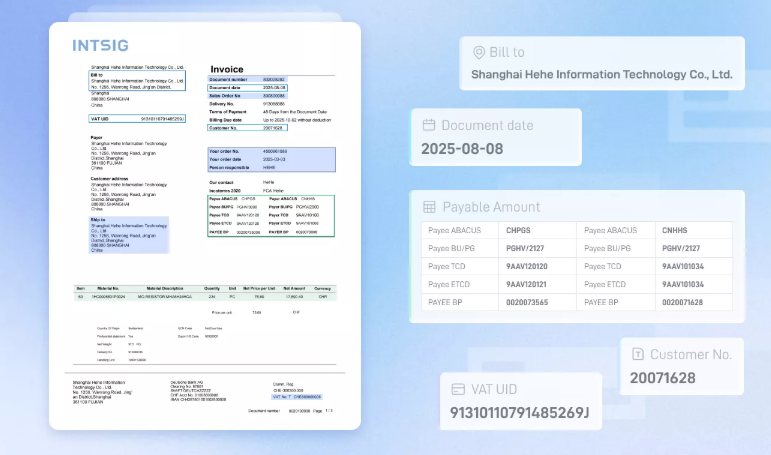Screen dimensions: 771x455
Task: Click the highlighted Bill to box in invoice
Action: (136, 80)
